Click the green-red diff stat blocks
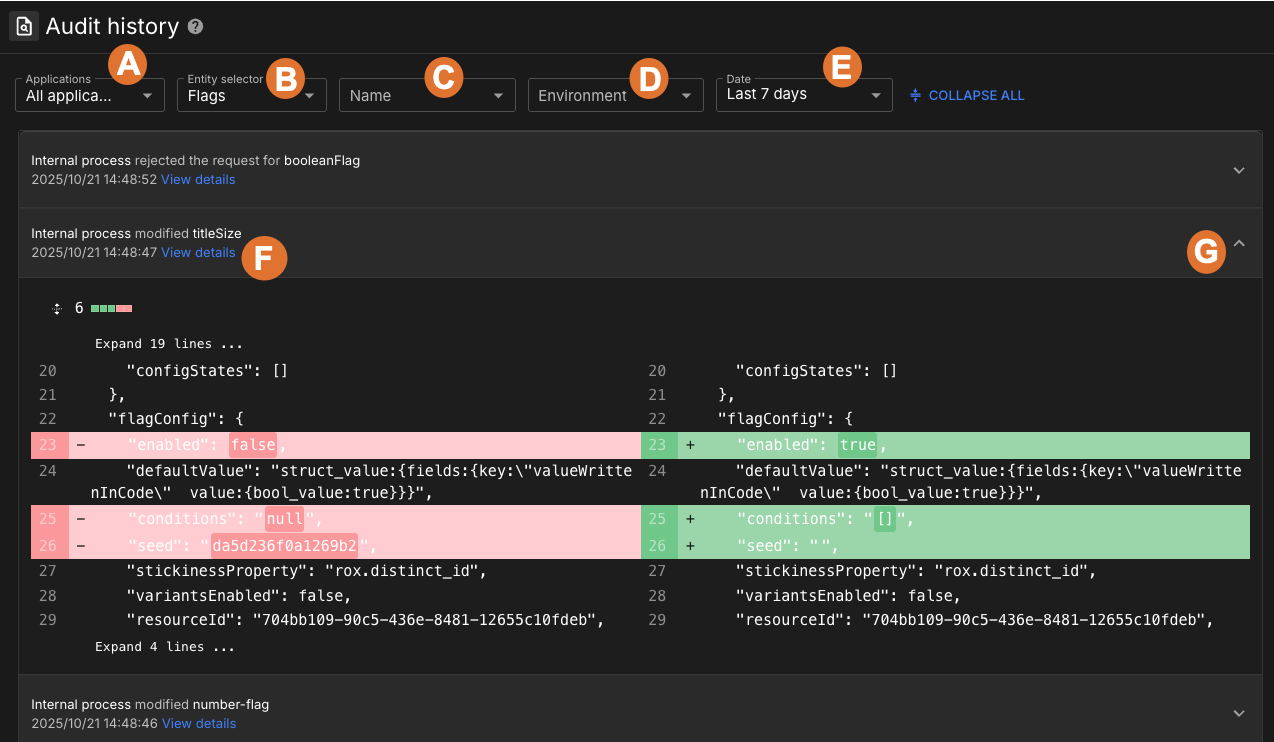Screen dimensions: 1274x742 [x=109, y=308]
